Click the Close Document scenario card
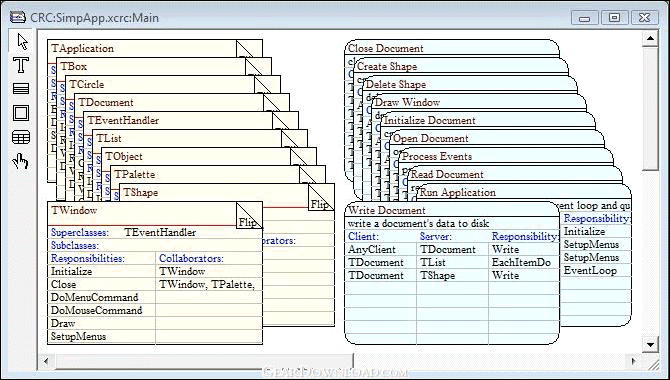This screenshot has height=380, width=670. (385, 48)
